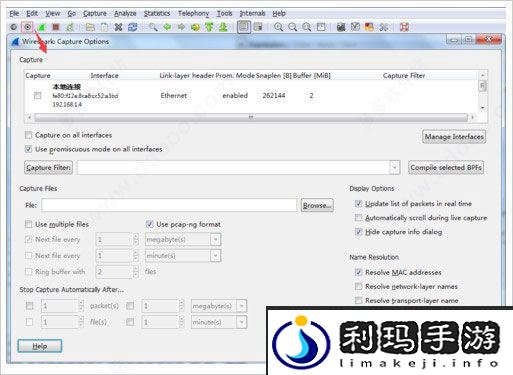Zoom in toolbar icon

278,27
